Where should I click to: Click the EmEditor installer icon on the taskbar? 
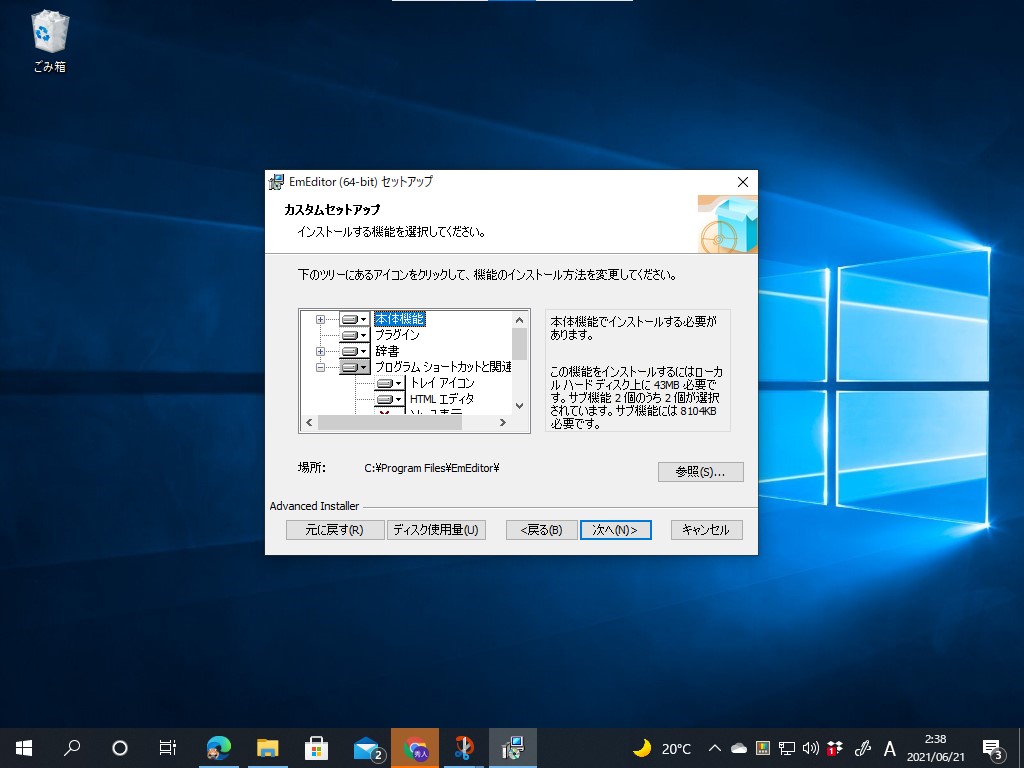click(512, 747)
